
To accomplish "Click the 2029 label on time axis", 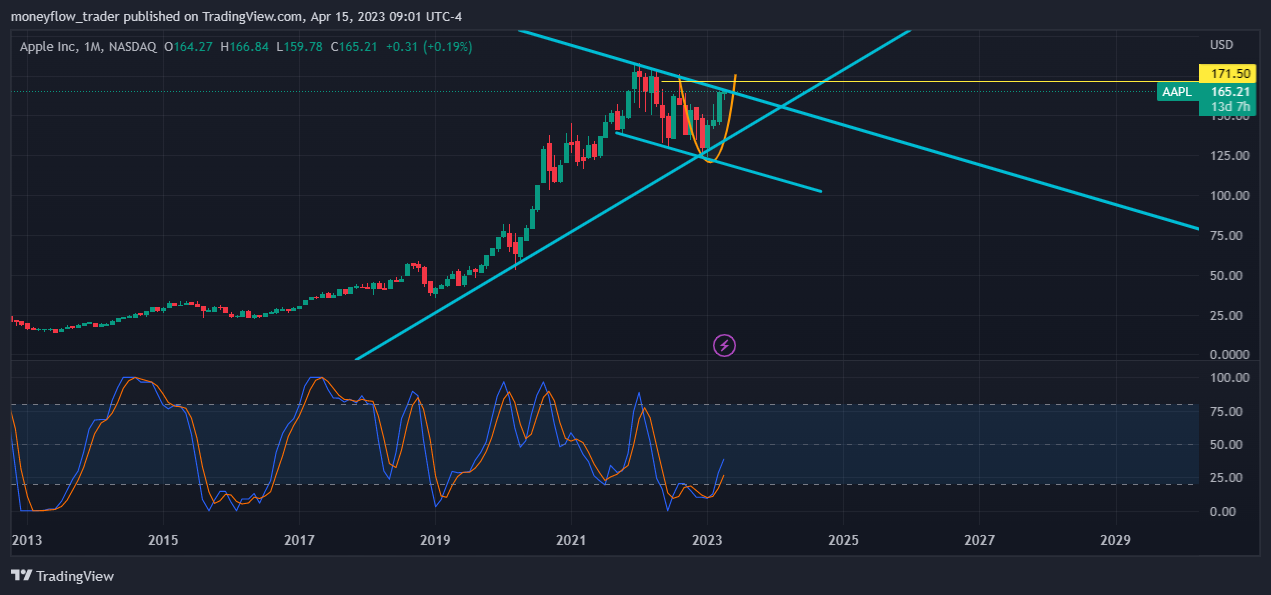I will pyautogui.click(x=1115, y=540).
